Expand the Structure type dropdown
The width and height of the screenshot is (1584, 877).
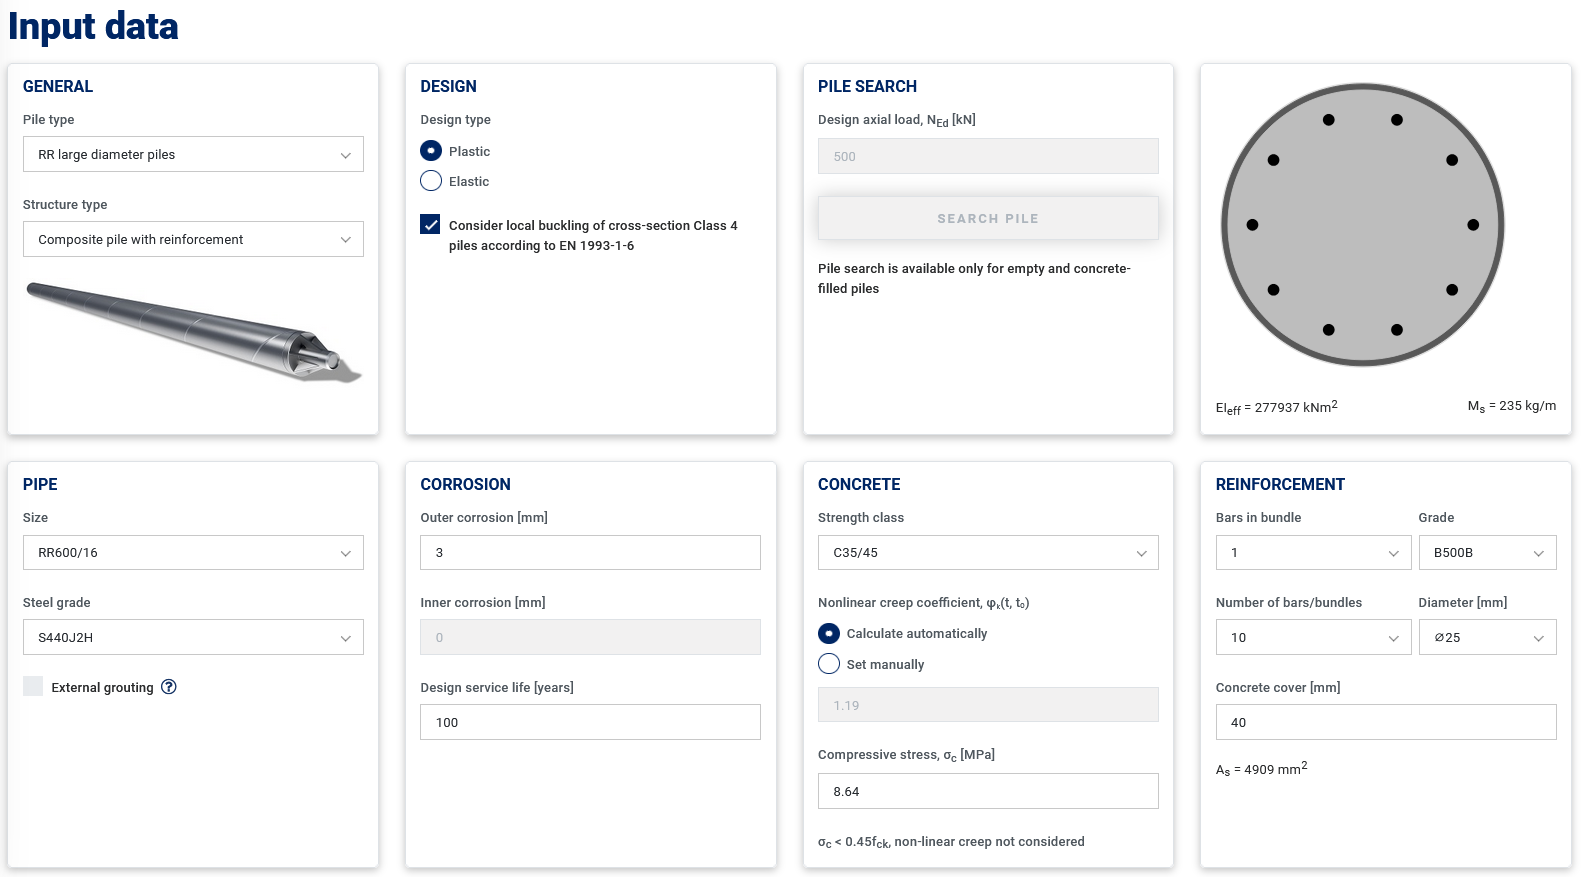pyautogui.click(x=193, y=240)
